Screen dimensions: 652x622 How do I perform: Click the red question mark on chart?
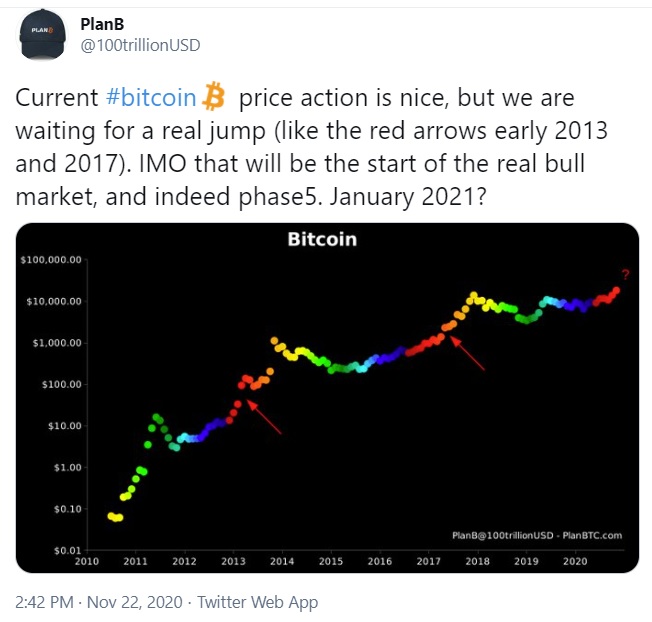[625, 274]
